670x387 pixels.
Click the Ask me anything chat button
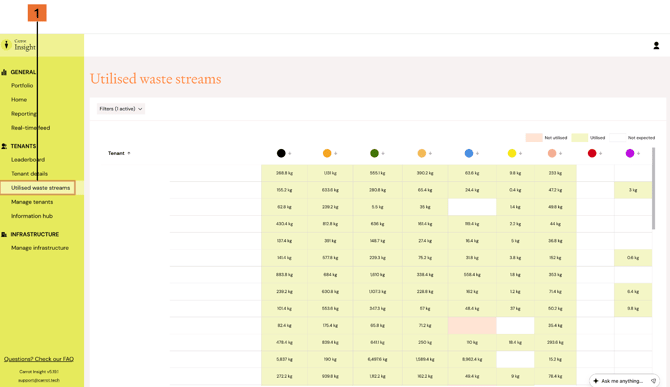click(624, 381)
